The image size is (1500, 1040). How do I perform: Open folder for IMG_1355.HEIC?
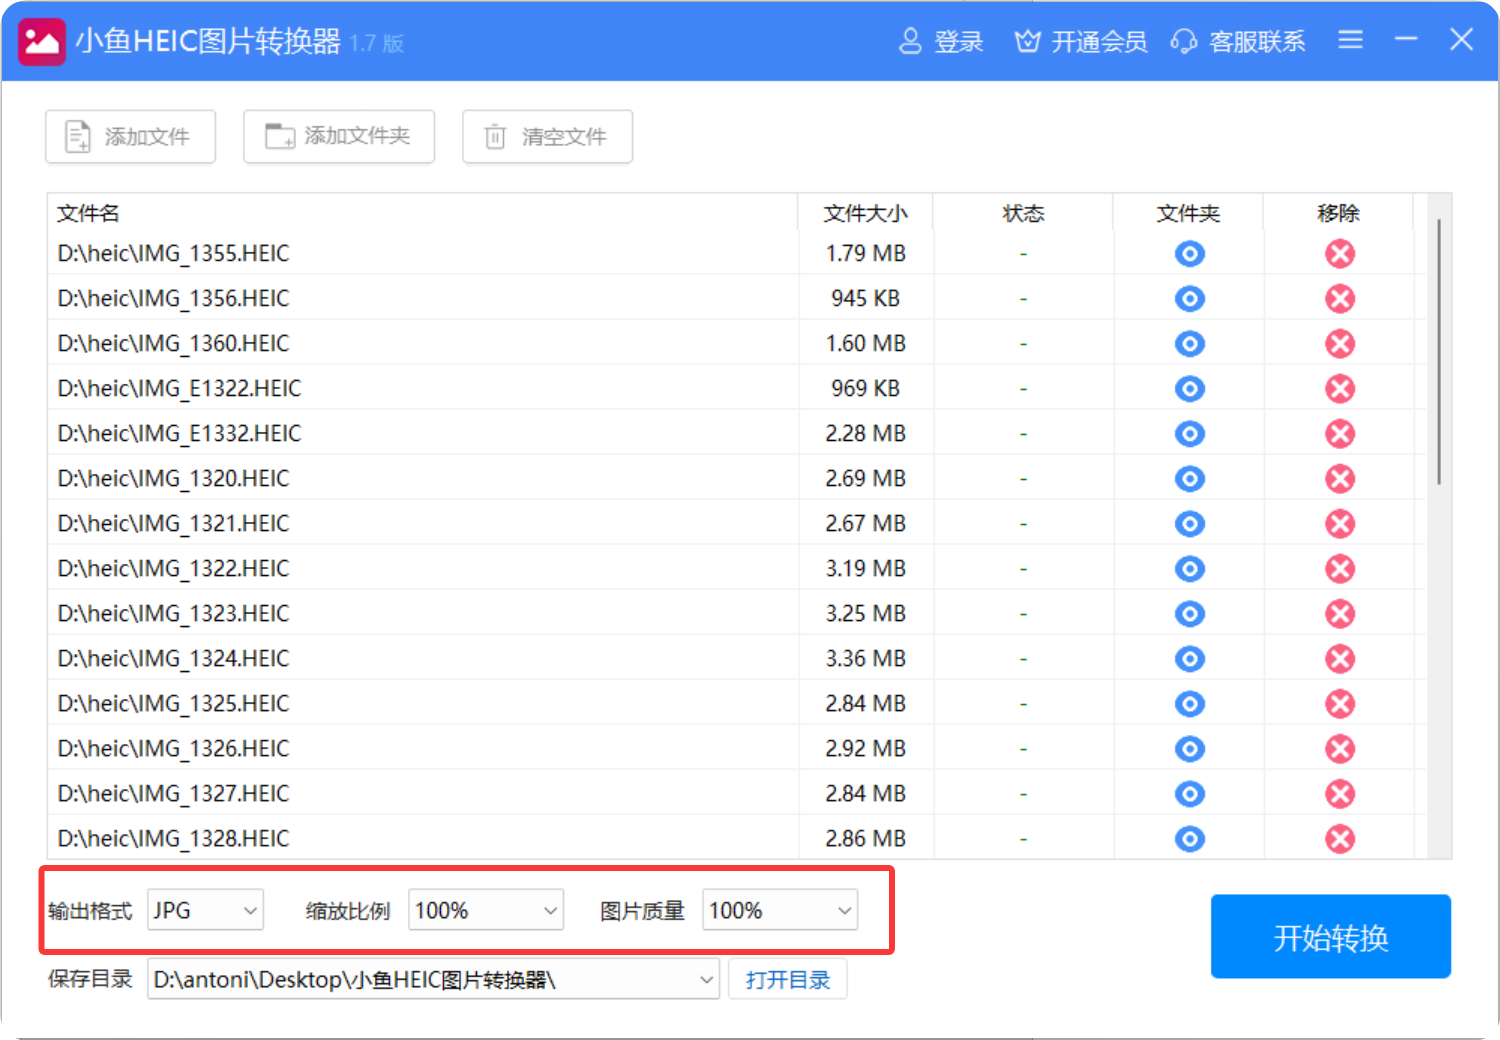click(x=1189, y=254)
